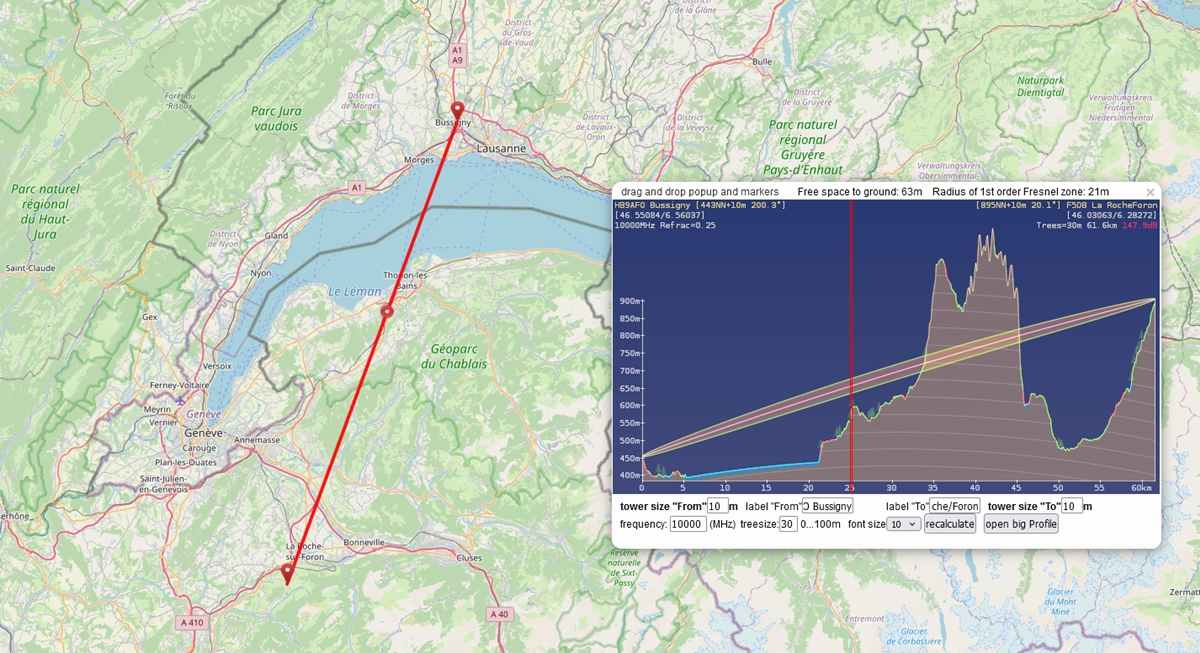Click the Geneva airport icon on map

tap(180, 401)
